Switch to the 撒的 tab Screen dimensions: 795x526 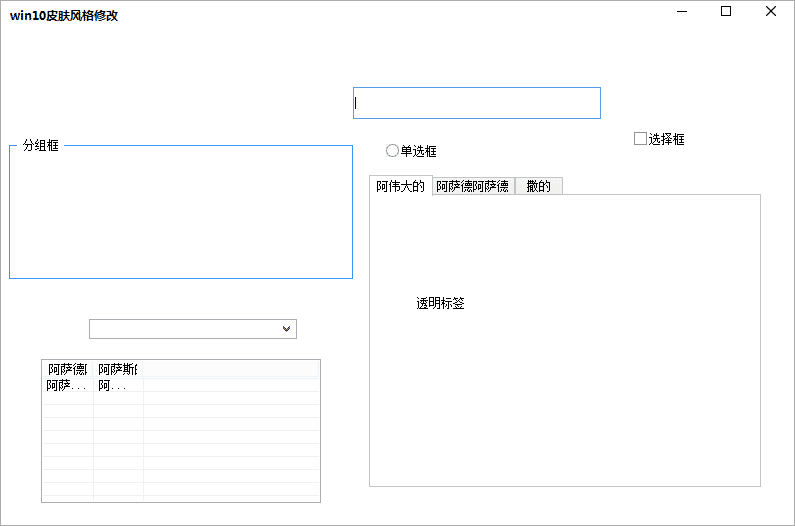538,186
